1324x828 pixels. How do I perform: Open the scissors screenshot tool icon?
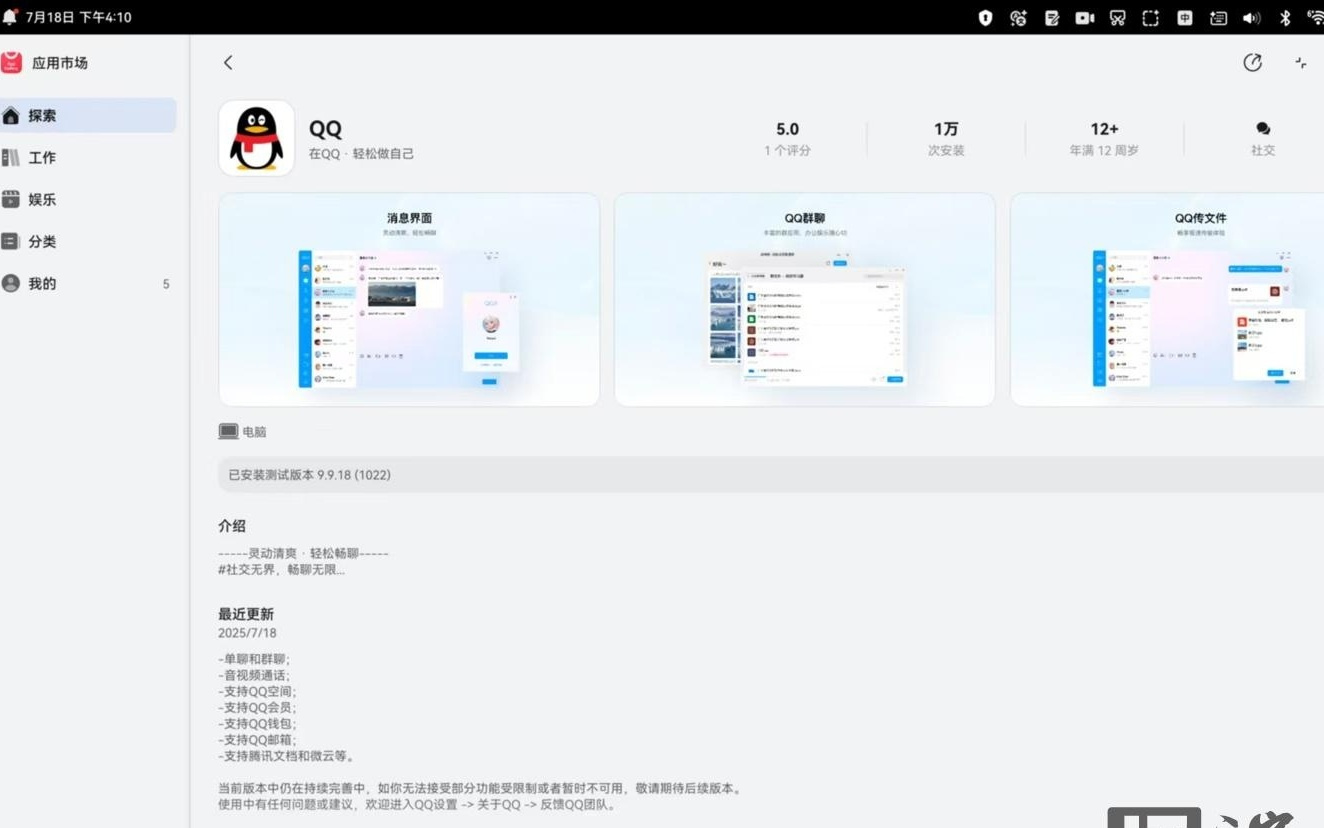[1118, 17]
